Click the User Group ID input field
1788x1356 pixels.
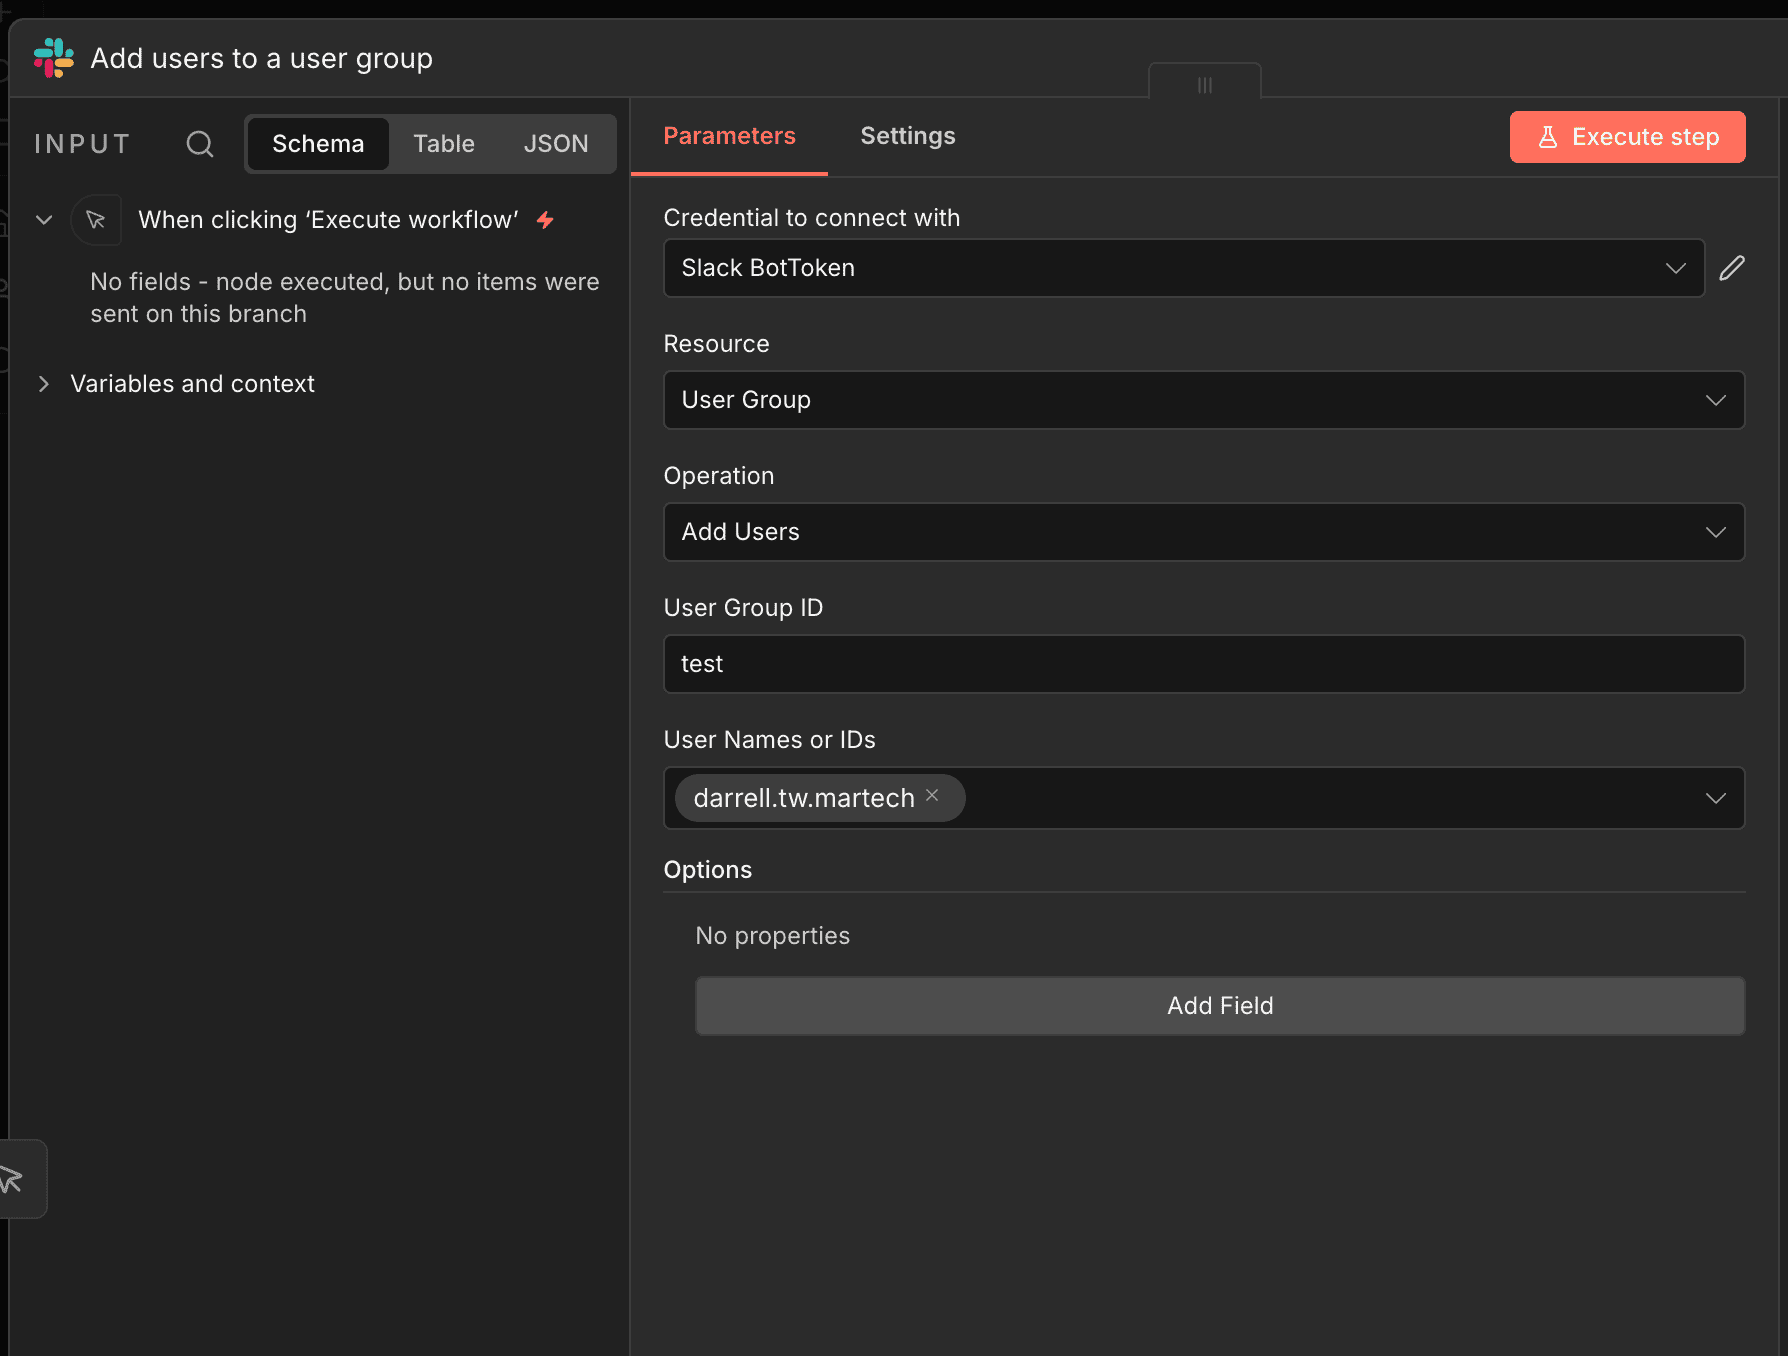coord(1204,664)
